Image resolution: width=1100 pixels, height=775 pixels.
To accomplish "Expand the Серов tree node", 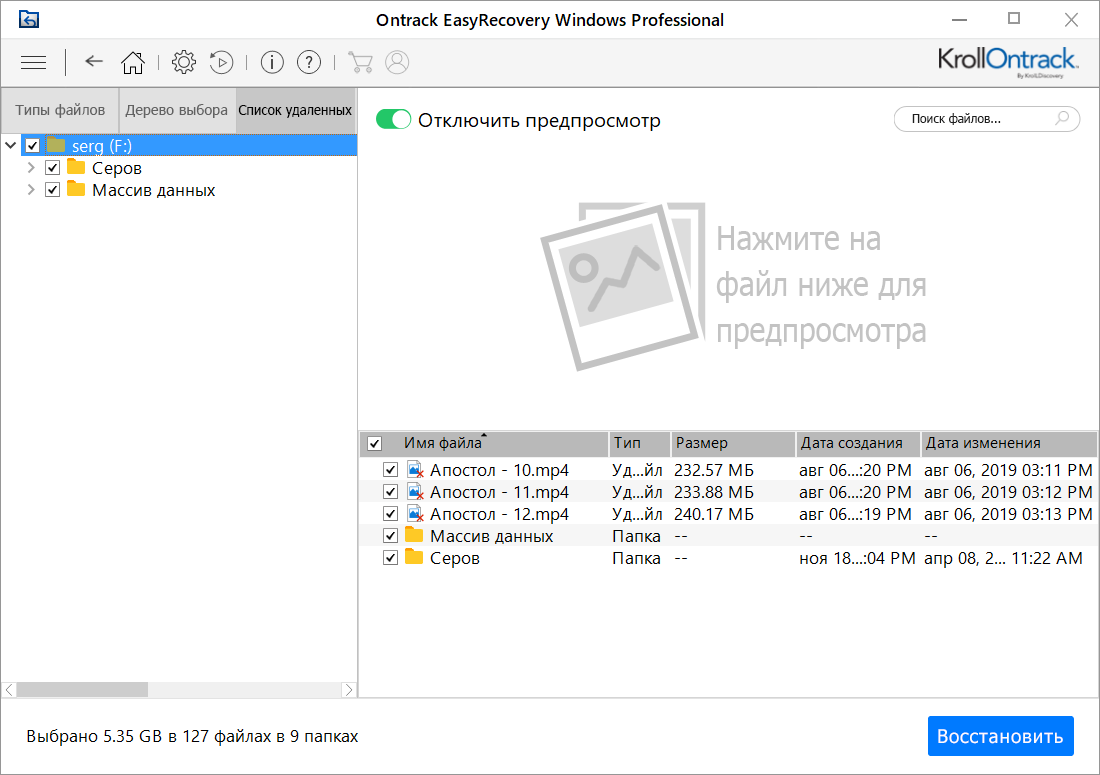I will [31, 168].
